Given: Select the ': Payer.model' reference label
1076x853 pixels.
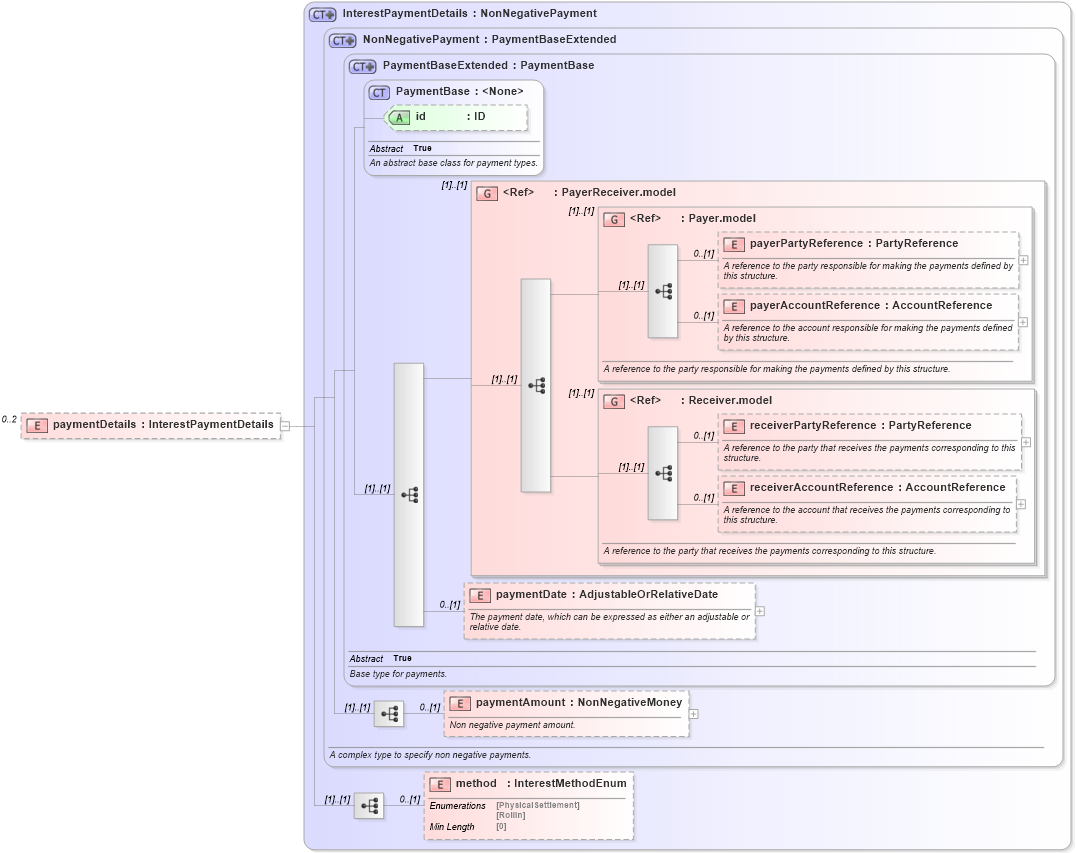Looking at the screenshot, I should point(718,219).
